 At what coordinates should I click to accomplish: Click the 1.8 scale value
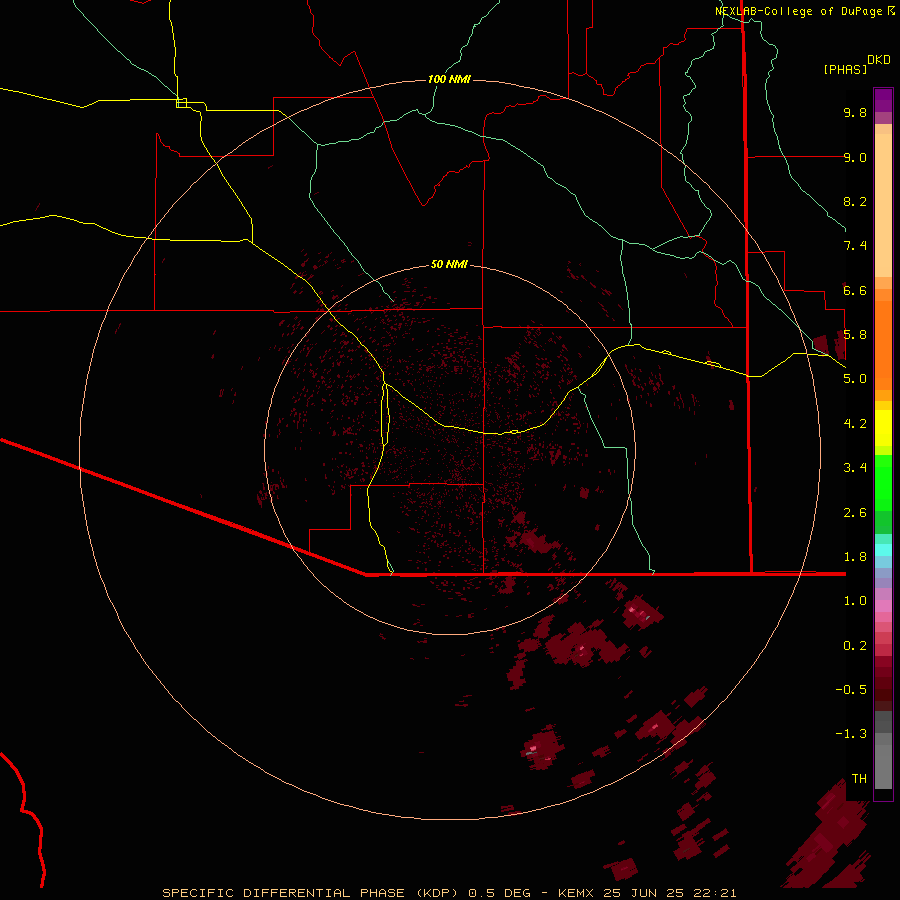pos(855,557)
